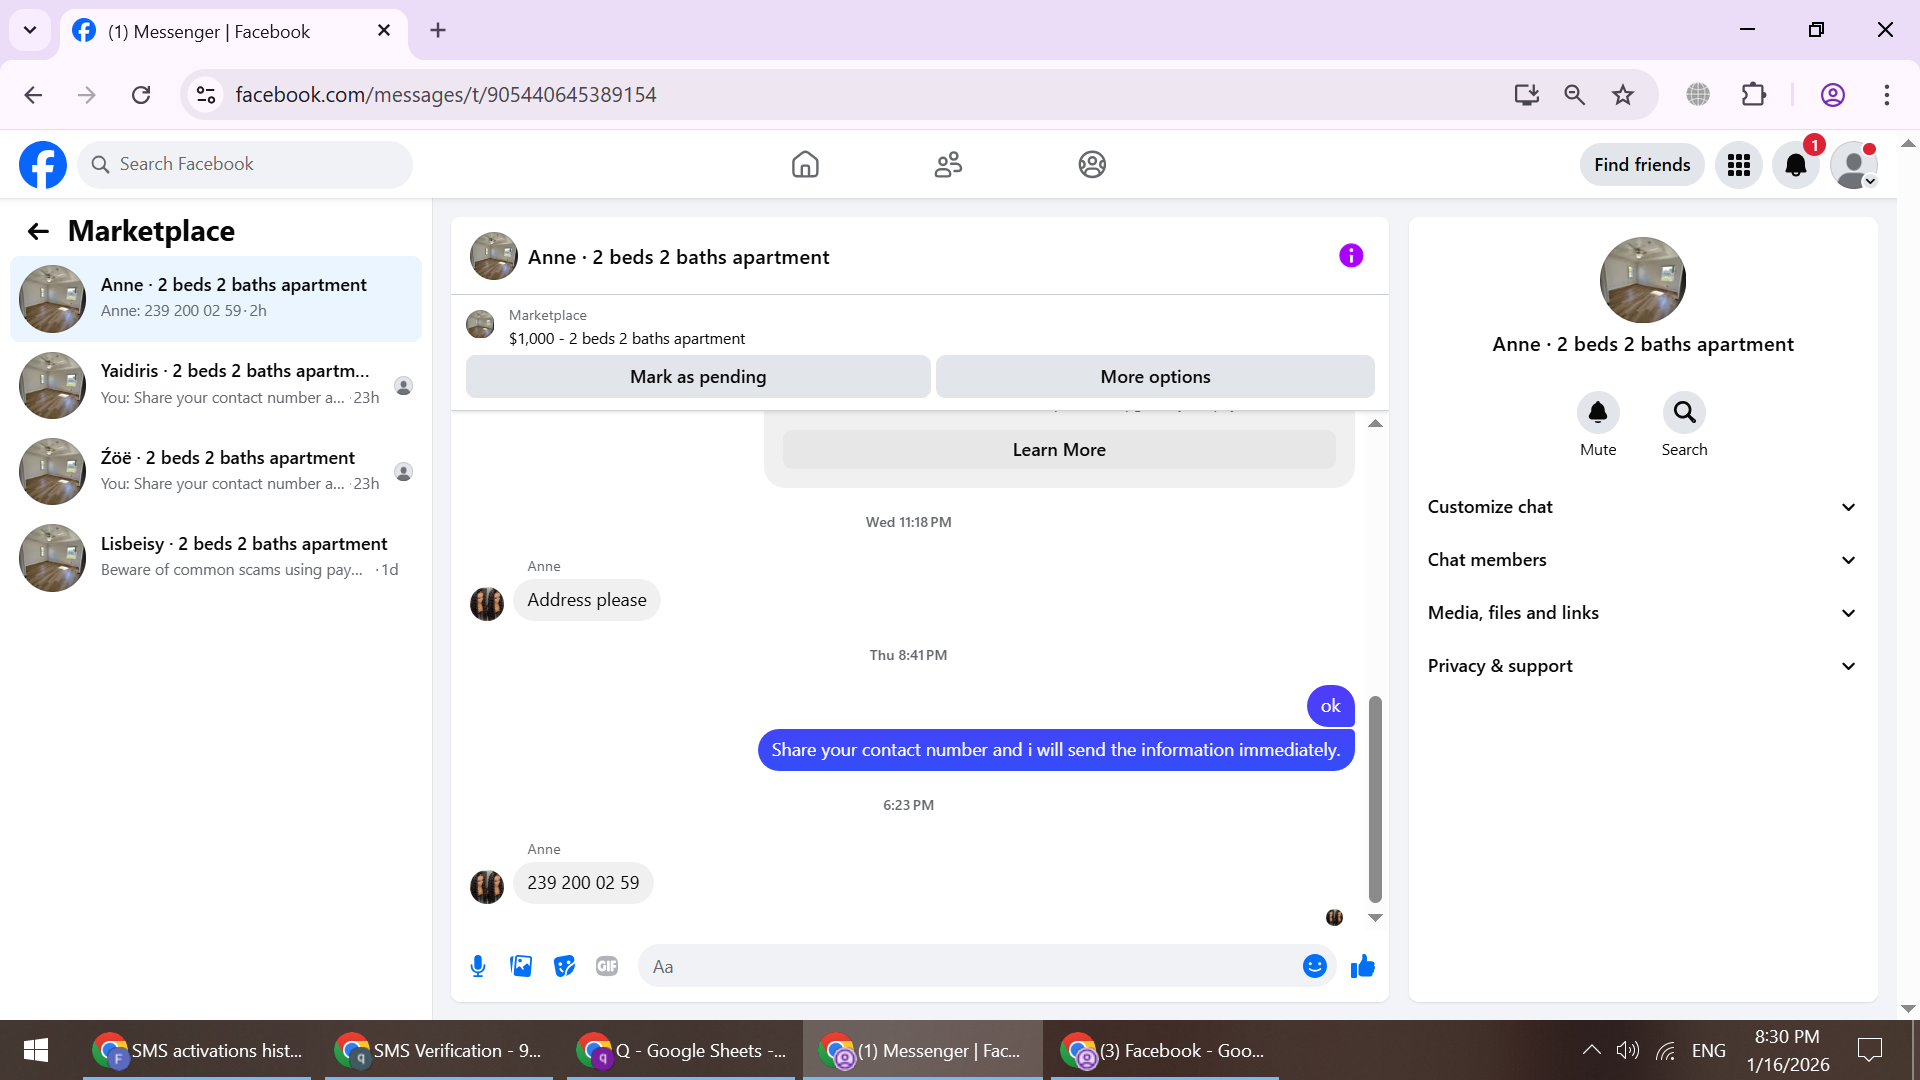Click the More options button
Viewport: 1920px width, 1080px height.
tap(1154, 377)
